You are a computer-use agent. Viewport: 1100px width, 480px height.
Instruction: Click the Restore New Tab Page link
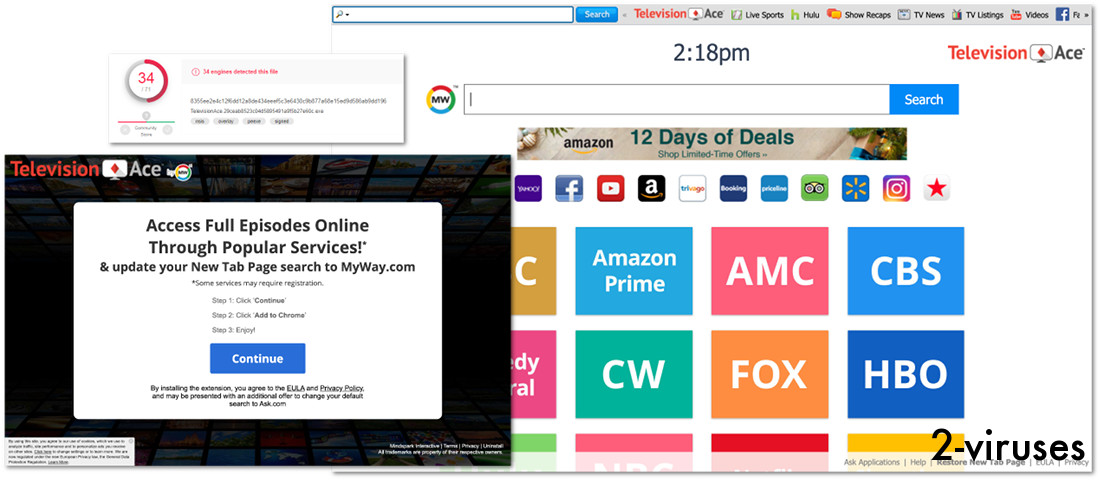coord(981,462)
